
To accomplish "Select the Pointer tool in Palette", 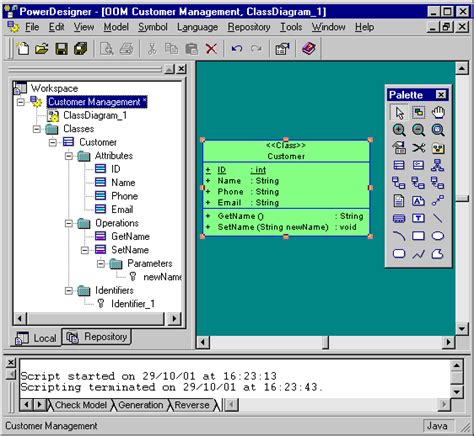I will click(399, 113).
